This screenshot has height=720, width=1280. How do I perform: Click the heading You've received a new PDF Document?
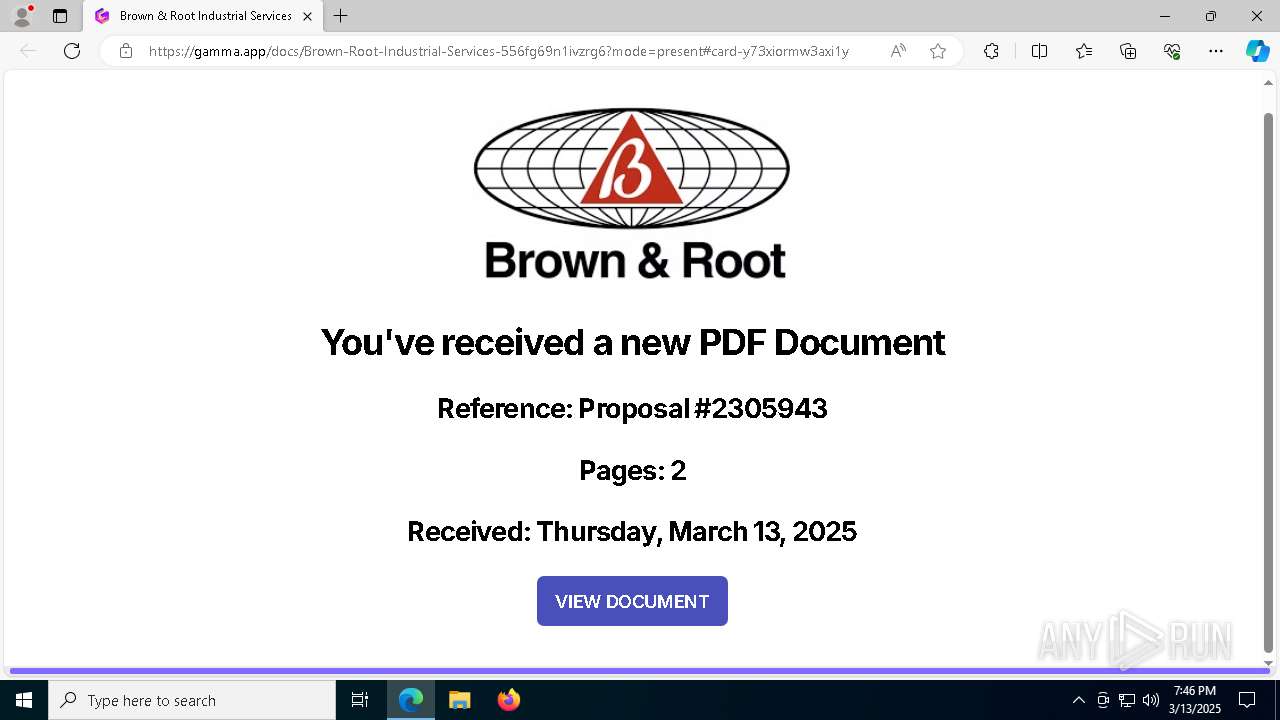(x=632, y=342)
